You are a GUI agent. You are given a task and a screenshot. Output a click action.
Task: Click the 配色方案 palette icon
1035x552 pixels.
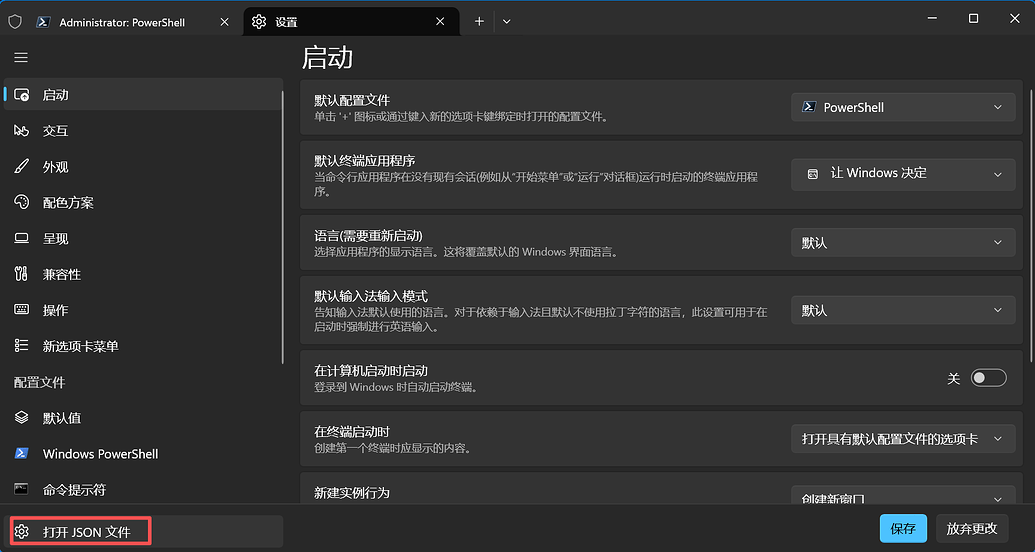click(x=21, y=202)
